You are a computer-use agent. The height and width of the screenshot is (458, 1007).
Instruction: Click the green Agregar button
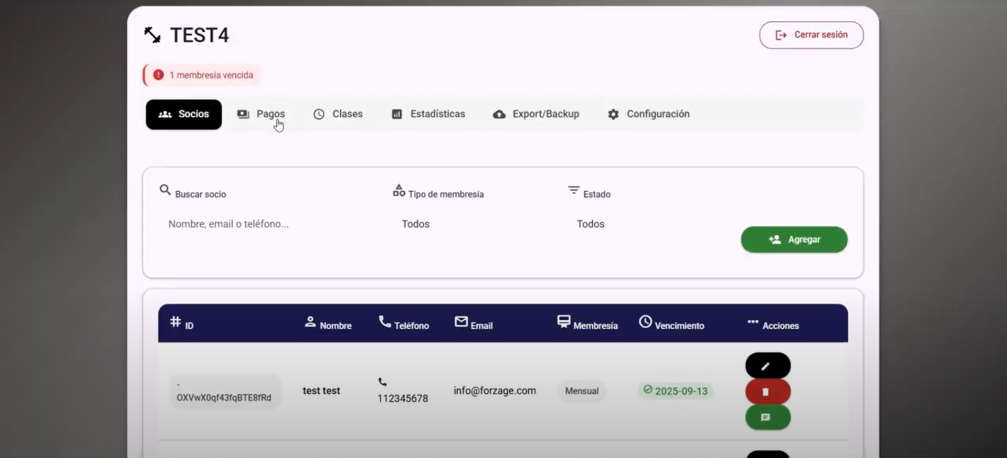(794, 240)
